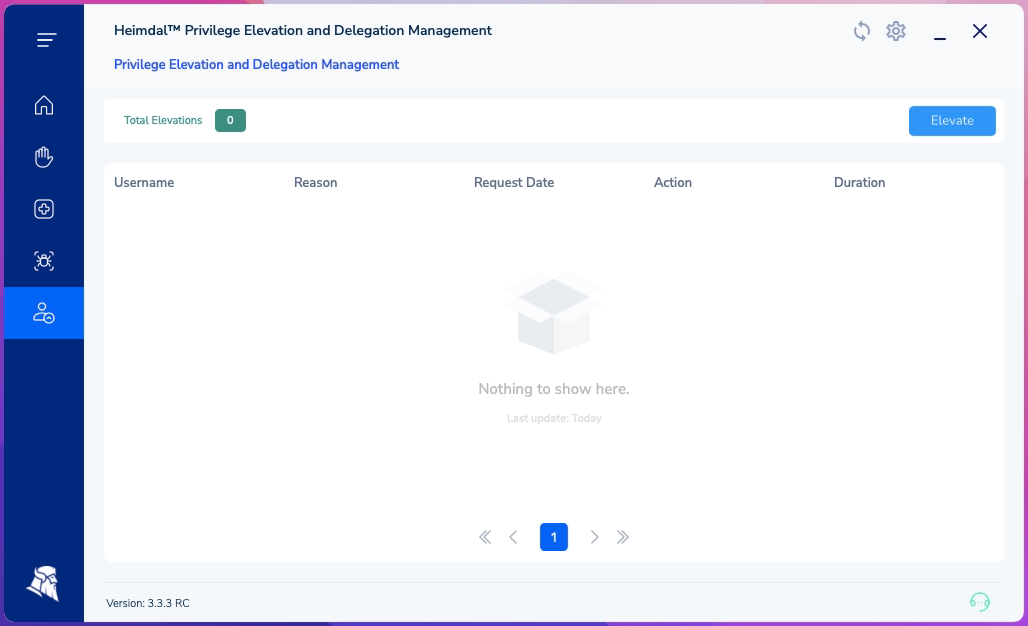1028x626 pixels.
Task: Refresh data with the sync icon
Action: coord(861,31)
